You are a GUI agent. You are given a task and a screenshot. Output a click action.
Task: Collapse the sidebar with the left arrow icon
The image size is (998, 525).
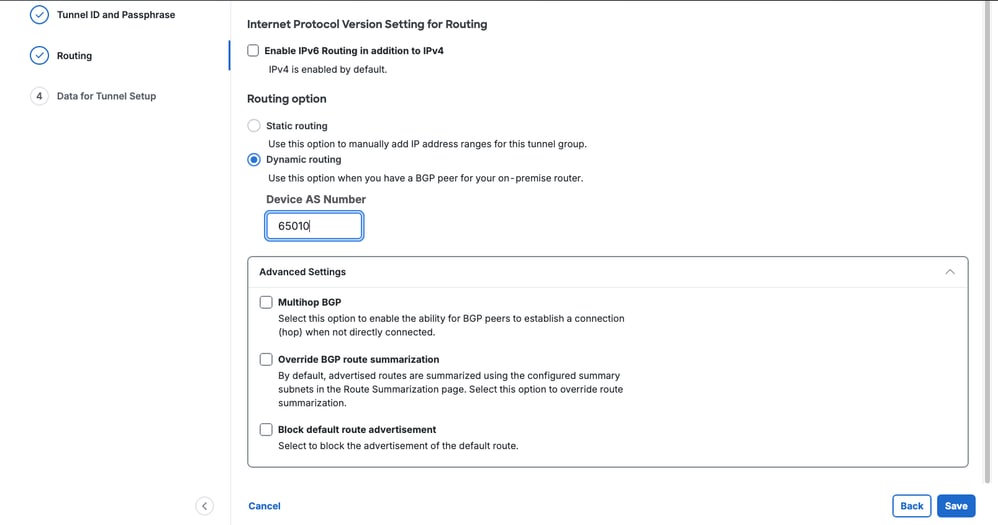[204, 506]
